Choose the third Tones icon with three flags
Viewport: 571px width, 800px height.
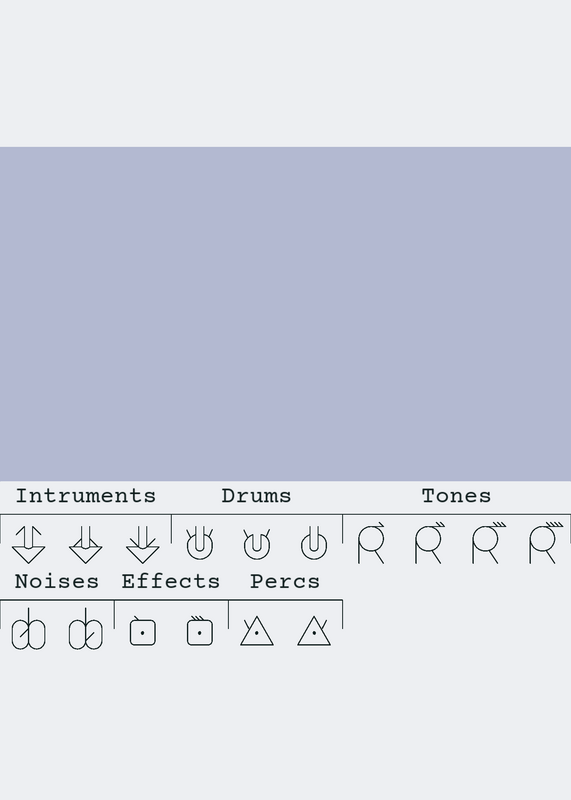coord(487,543)
